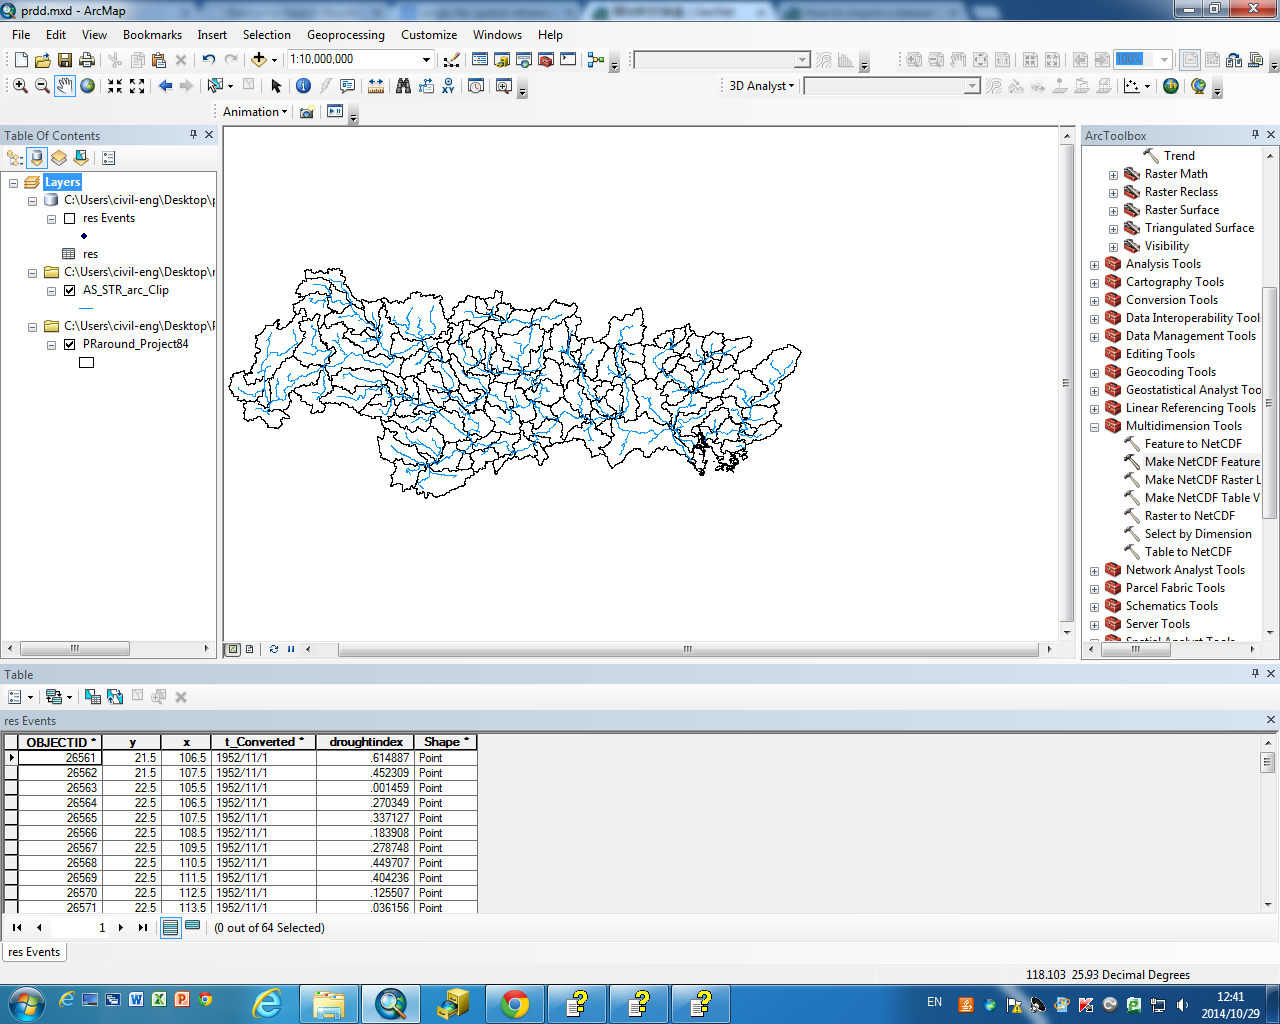Go to the last table record

click(142, 927)
